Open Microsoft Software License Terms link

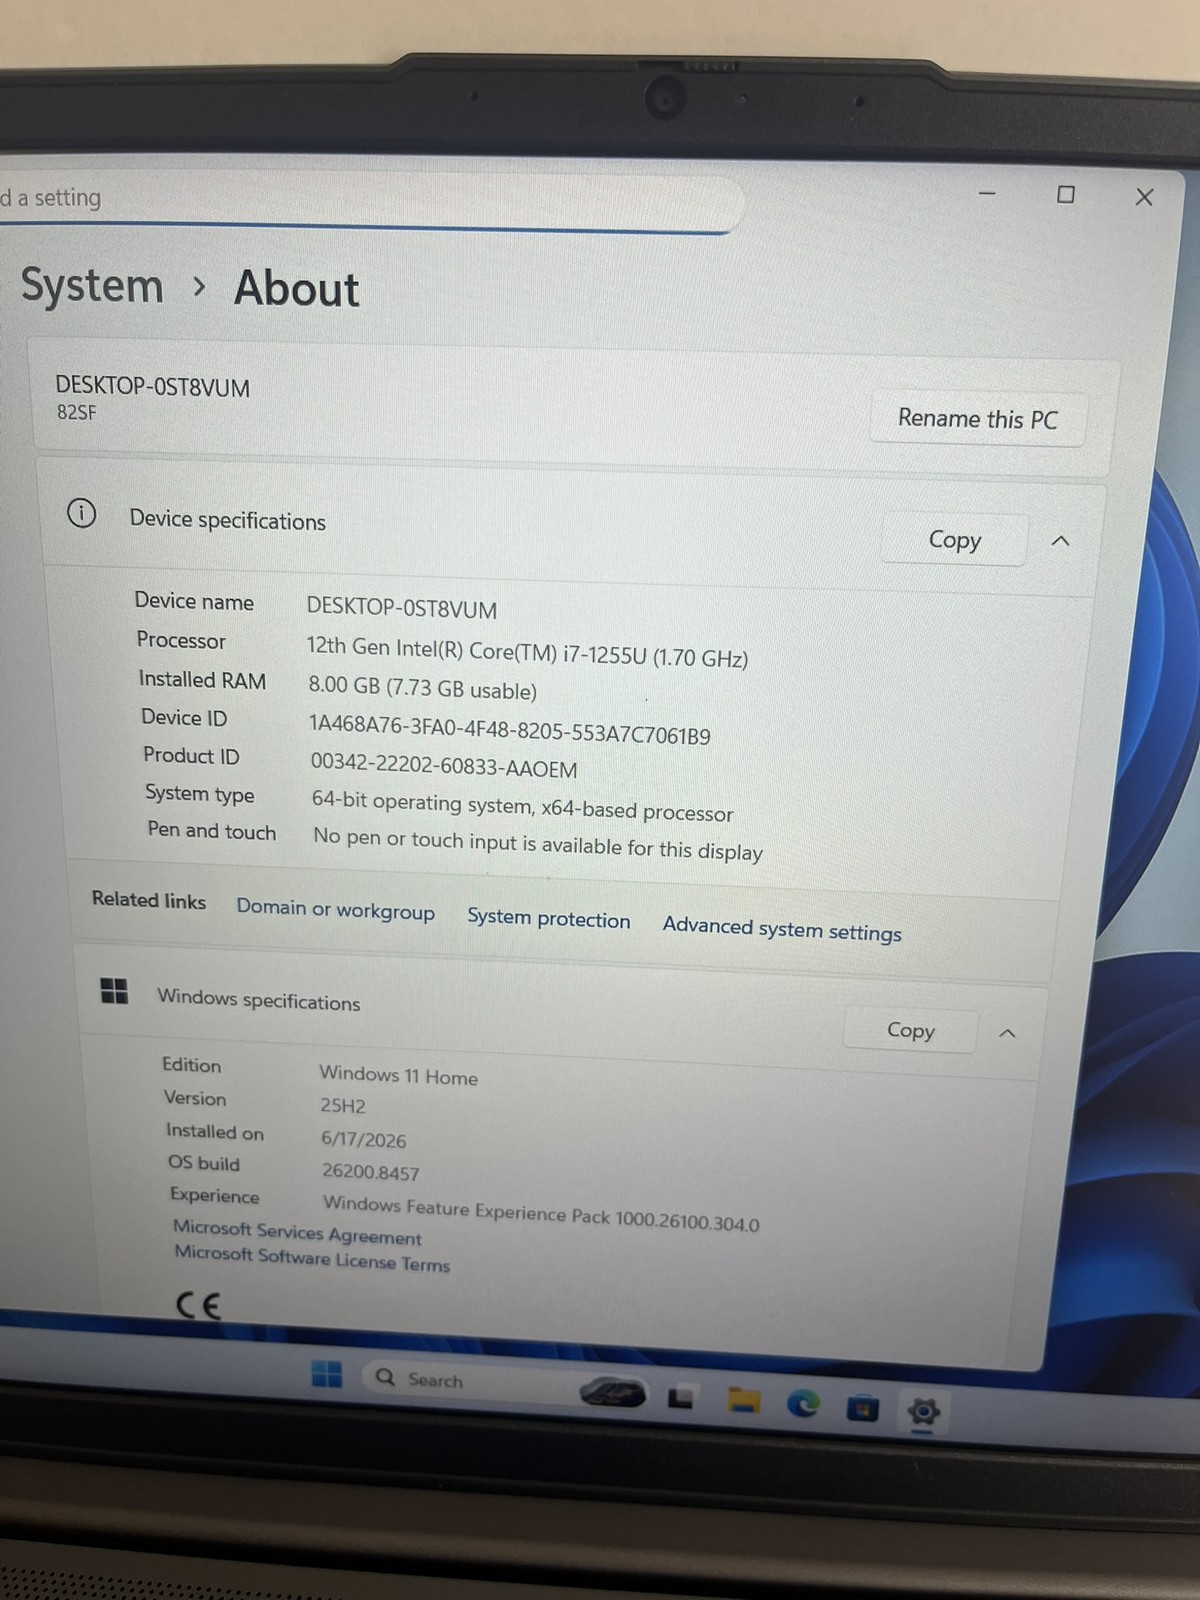pos(312,1259)
